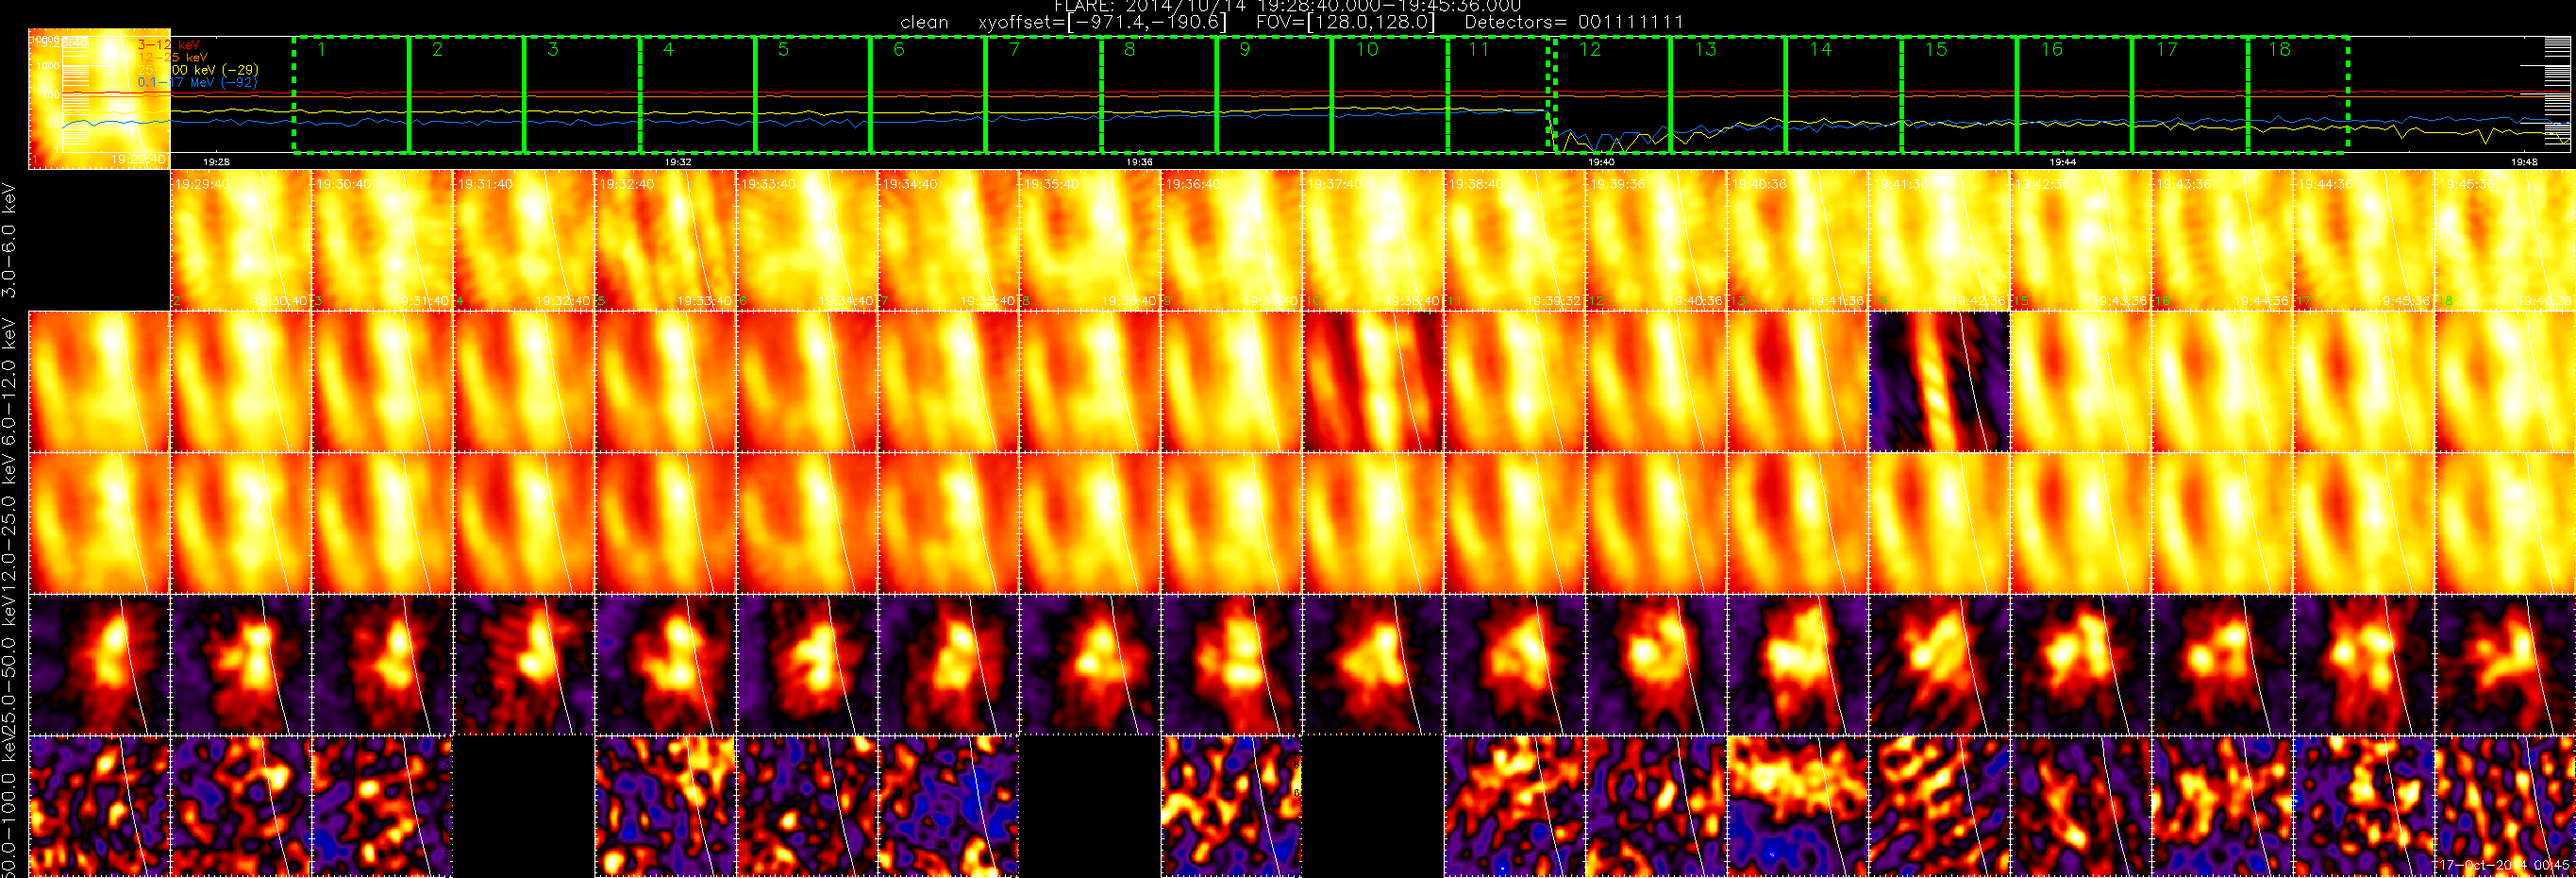
Task: Select interval 13 box in the light curve
Action: (x=1729, y=95)
